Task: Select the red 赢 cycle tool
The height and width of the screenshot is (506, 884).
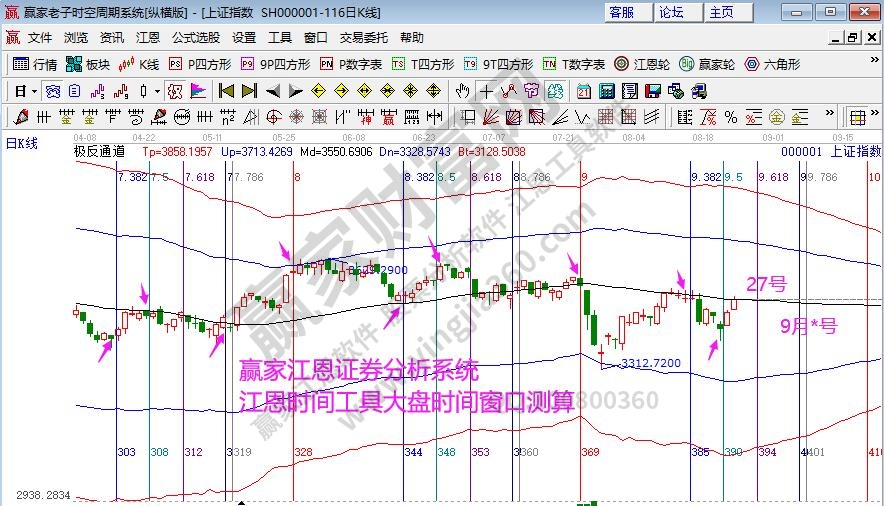Action: tap(388, 117)
